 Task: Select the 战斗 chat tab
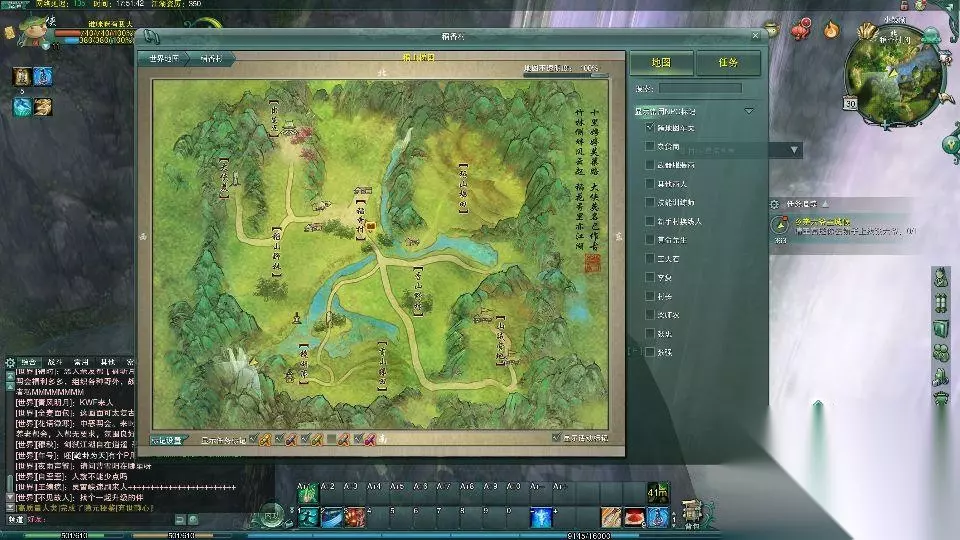[x=55, y=362]
